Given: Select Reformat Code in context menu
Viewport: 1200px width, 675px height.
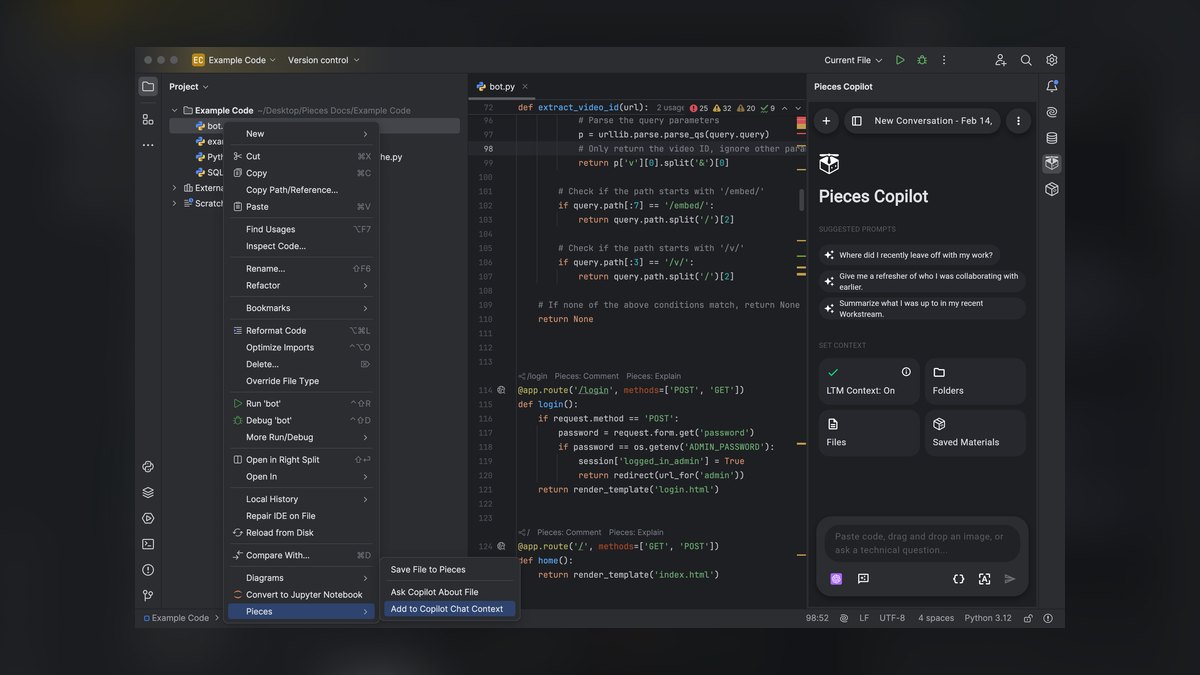Looking at the screenshot, I should pyautogui.click(x=301, y=331).
